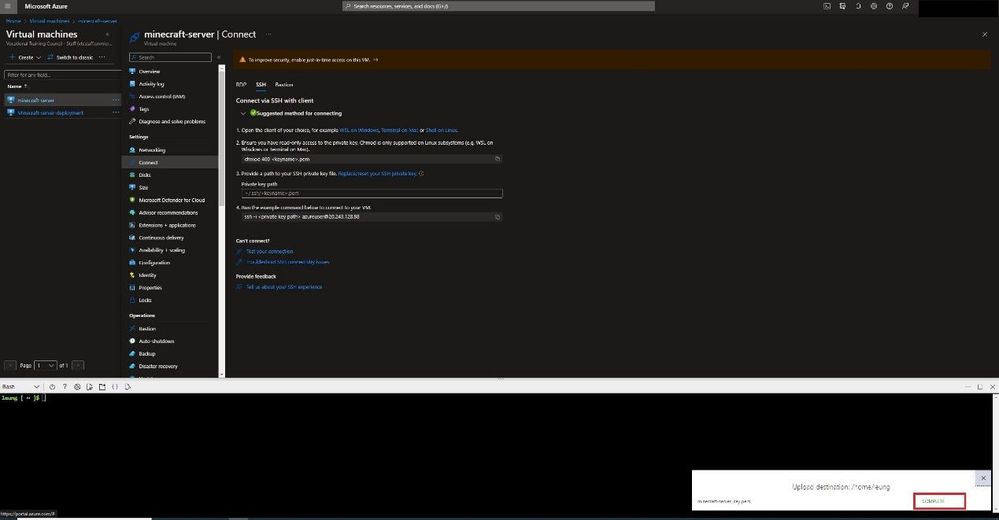
Task: Switch to the RDP tab
Action: (x=241, y=84)
